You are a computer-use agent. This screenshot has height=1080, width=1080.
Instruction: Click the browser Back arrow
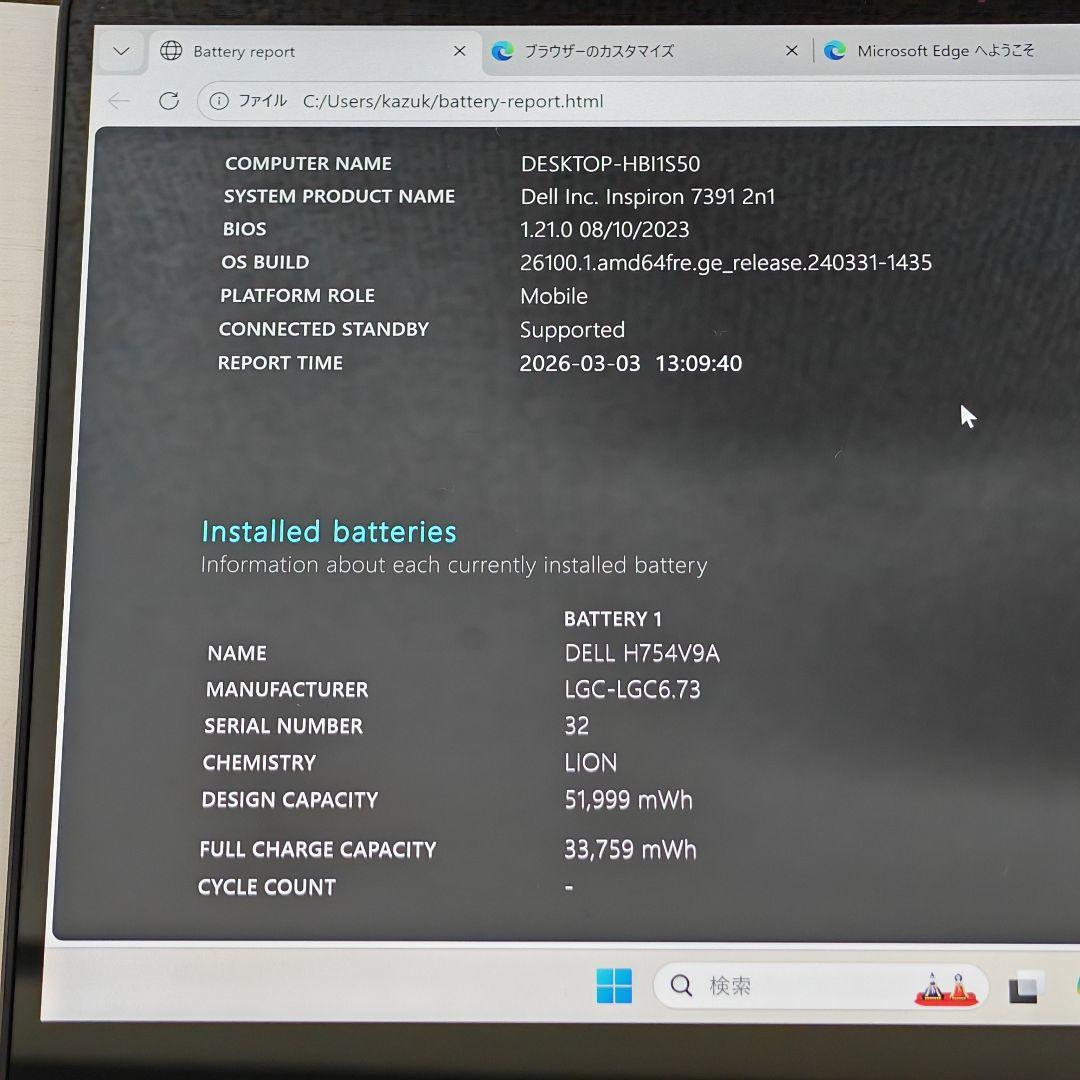click(119, 101)
